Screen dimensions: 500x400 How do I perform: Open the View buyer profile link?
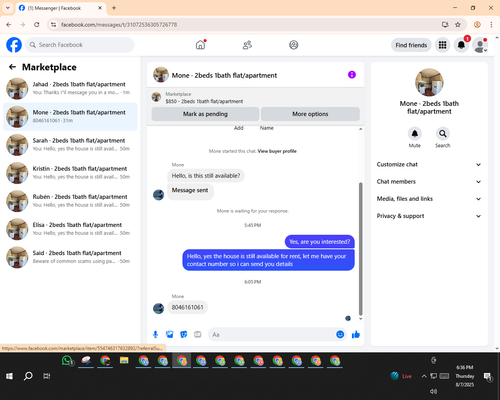[x=277, y=151]
